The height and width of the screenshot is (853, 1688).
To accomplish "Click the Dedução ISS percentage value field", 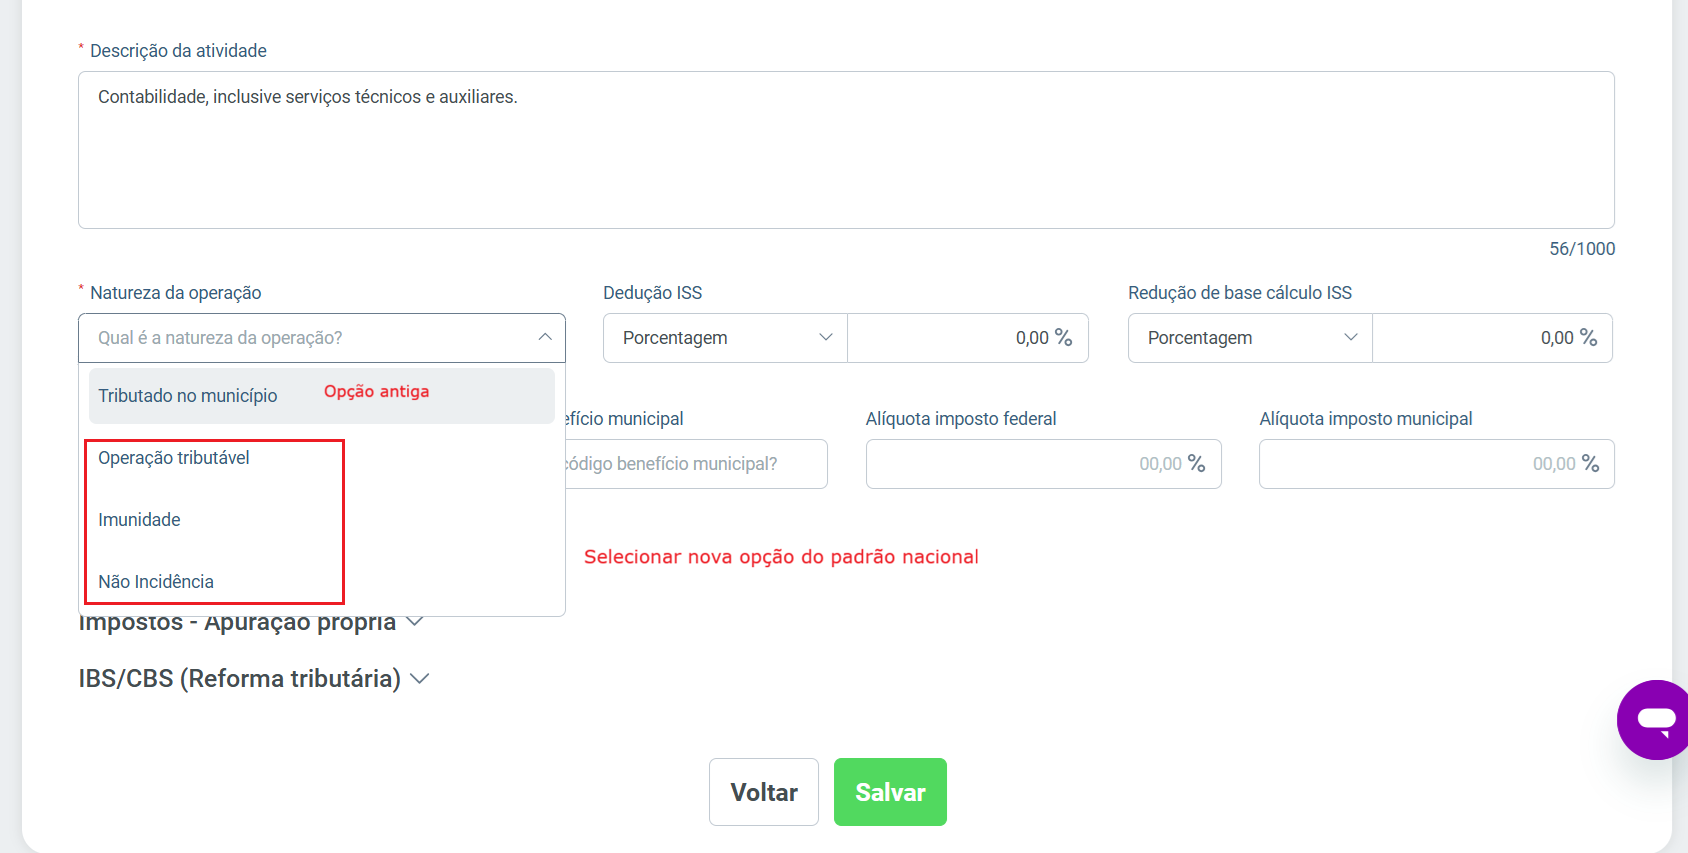I will click(x=968, y=338).
